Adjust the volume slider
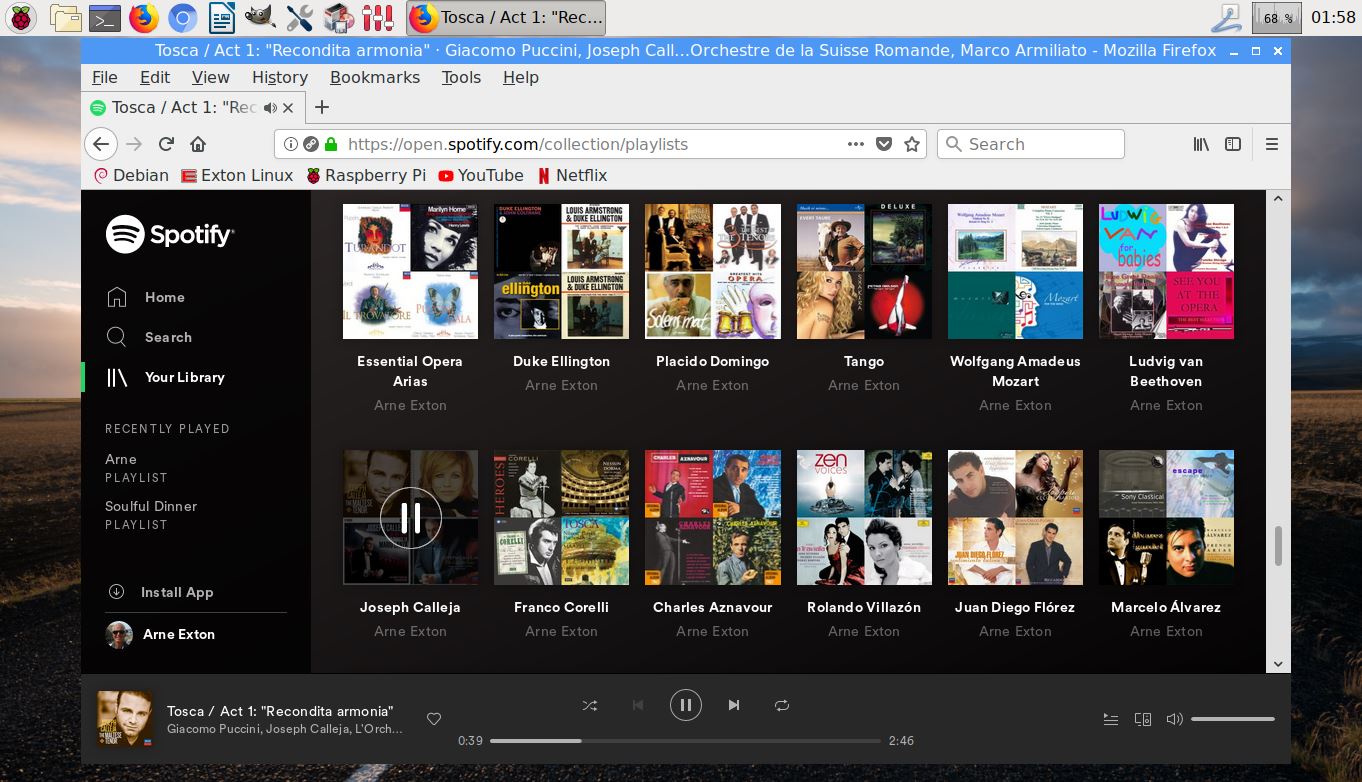1362x782 pixels. pyautogui.click(x=1232, y=719)
